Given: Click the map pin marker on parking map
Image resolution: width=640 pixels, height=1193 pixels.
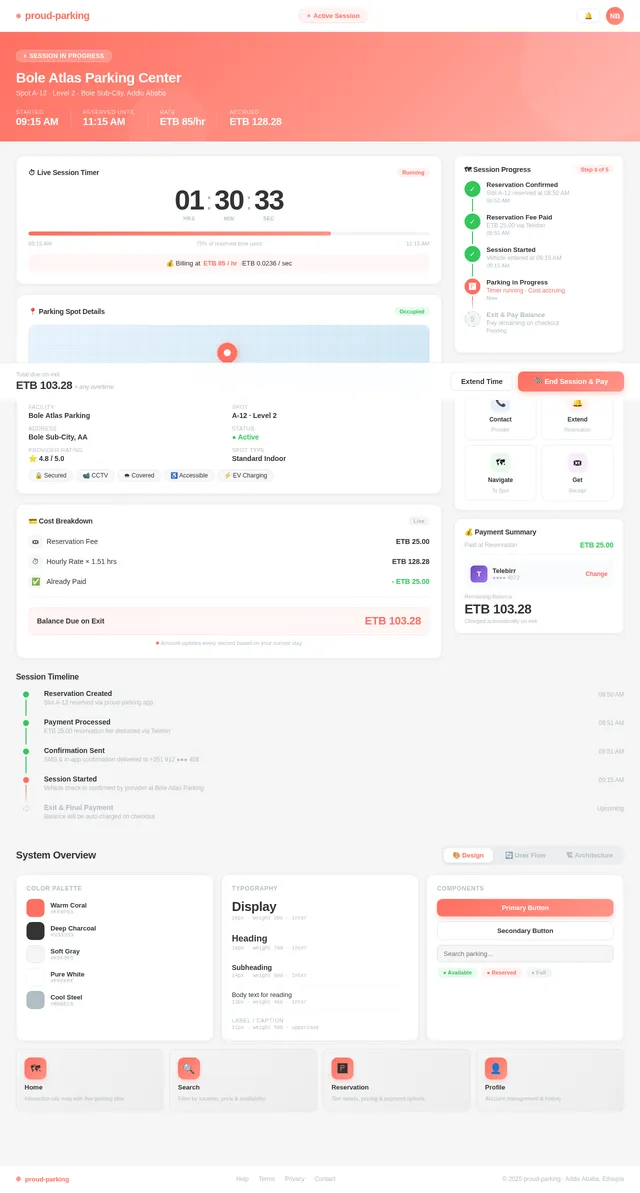Looking at the screenshot, I should click(x=227, y=352).
